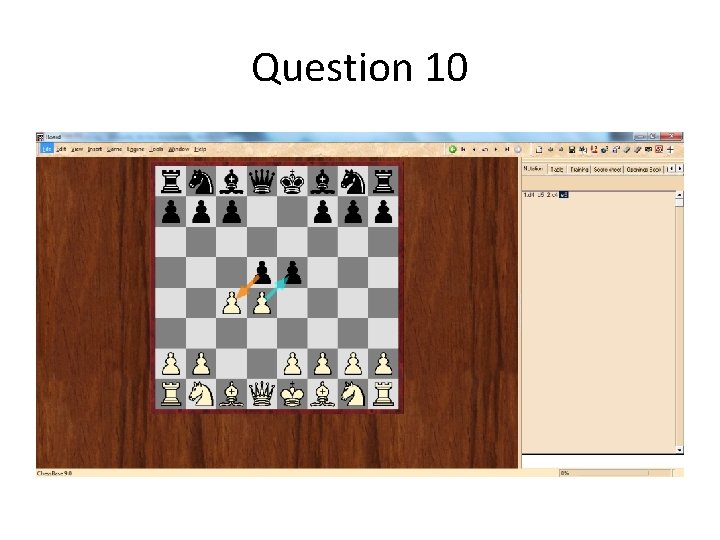The height and width of the screenshot is (540, 720).
Task: Select the black rook on a8
Action: pos(171,181)
